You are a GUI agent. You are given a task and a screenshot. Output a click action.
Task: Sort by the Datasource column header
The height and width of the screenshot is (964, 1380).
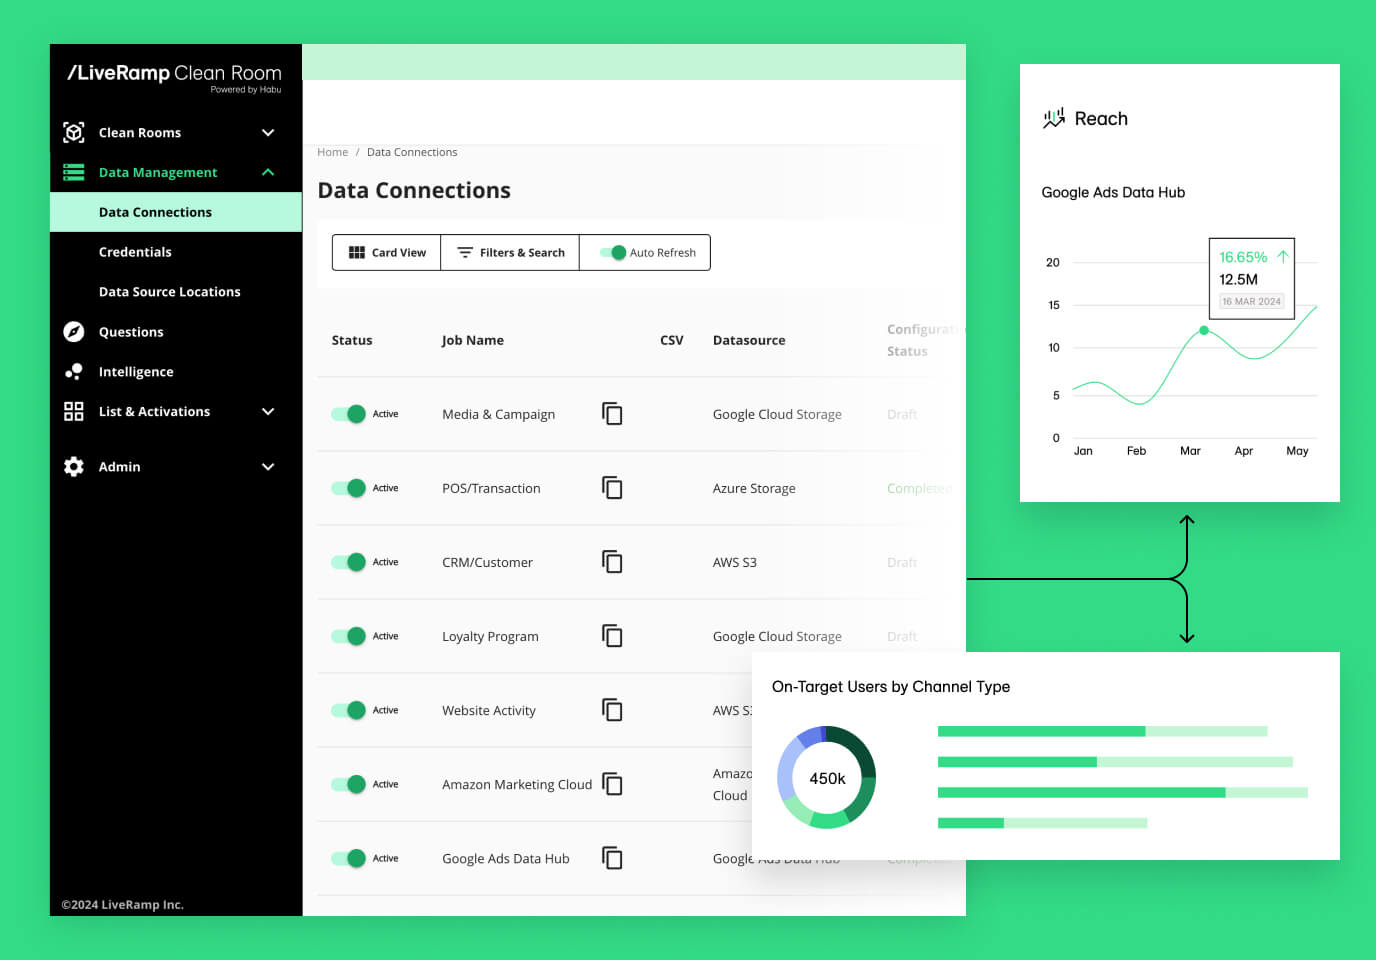point(749,341)
